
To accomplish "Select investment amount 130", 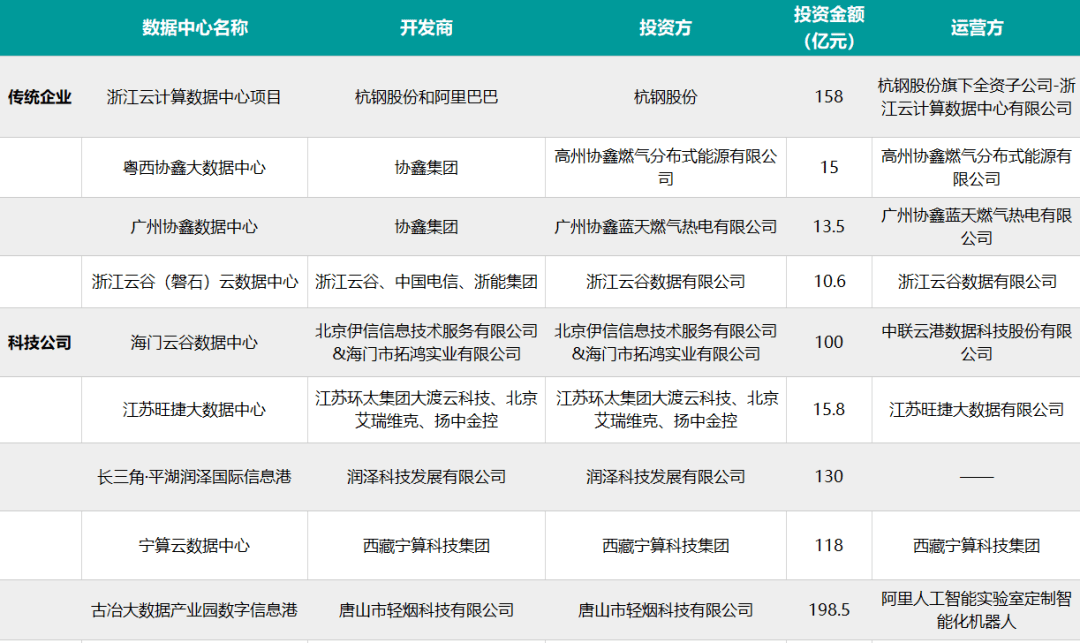I will click(829, 476).
